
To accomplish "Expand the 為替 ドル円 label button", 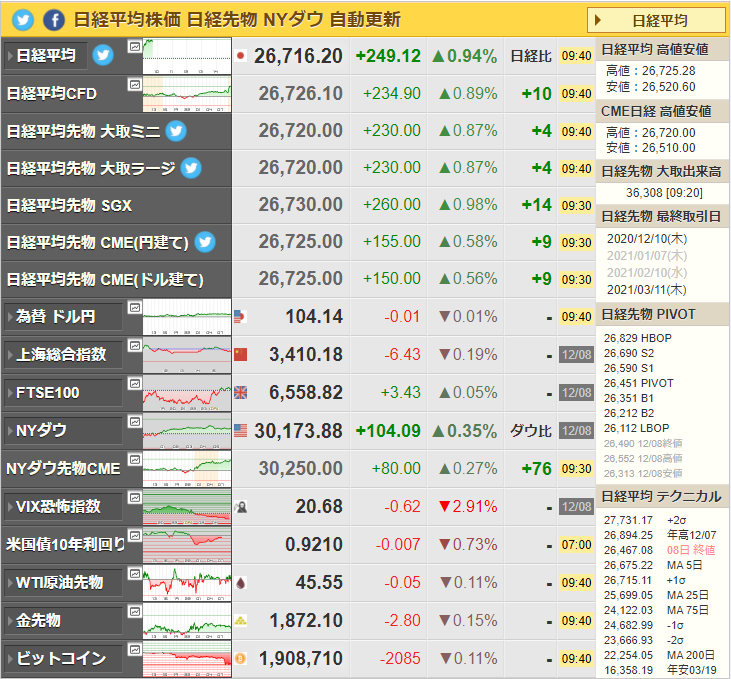I will 63,317.
